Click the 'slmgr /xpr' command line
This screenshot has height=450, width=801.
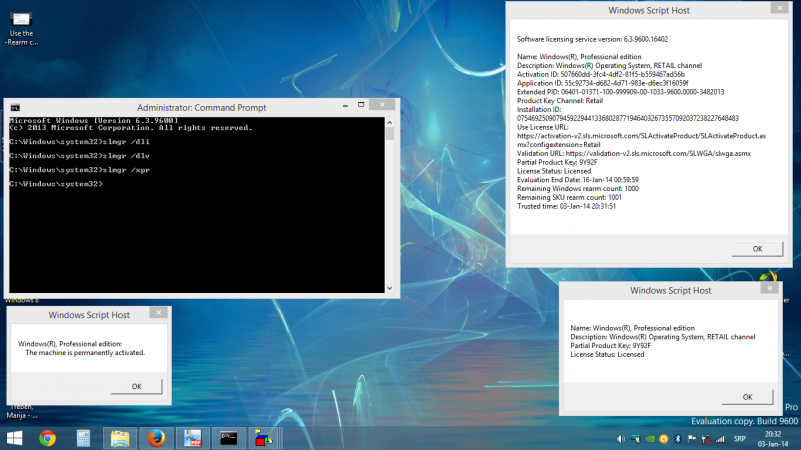[x=79, y=170]
